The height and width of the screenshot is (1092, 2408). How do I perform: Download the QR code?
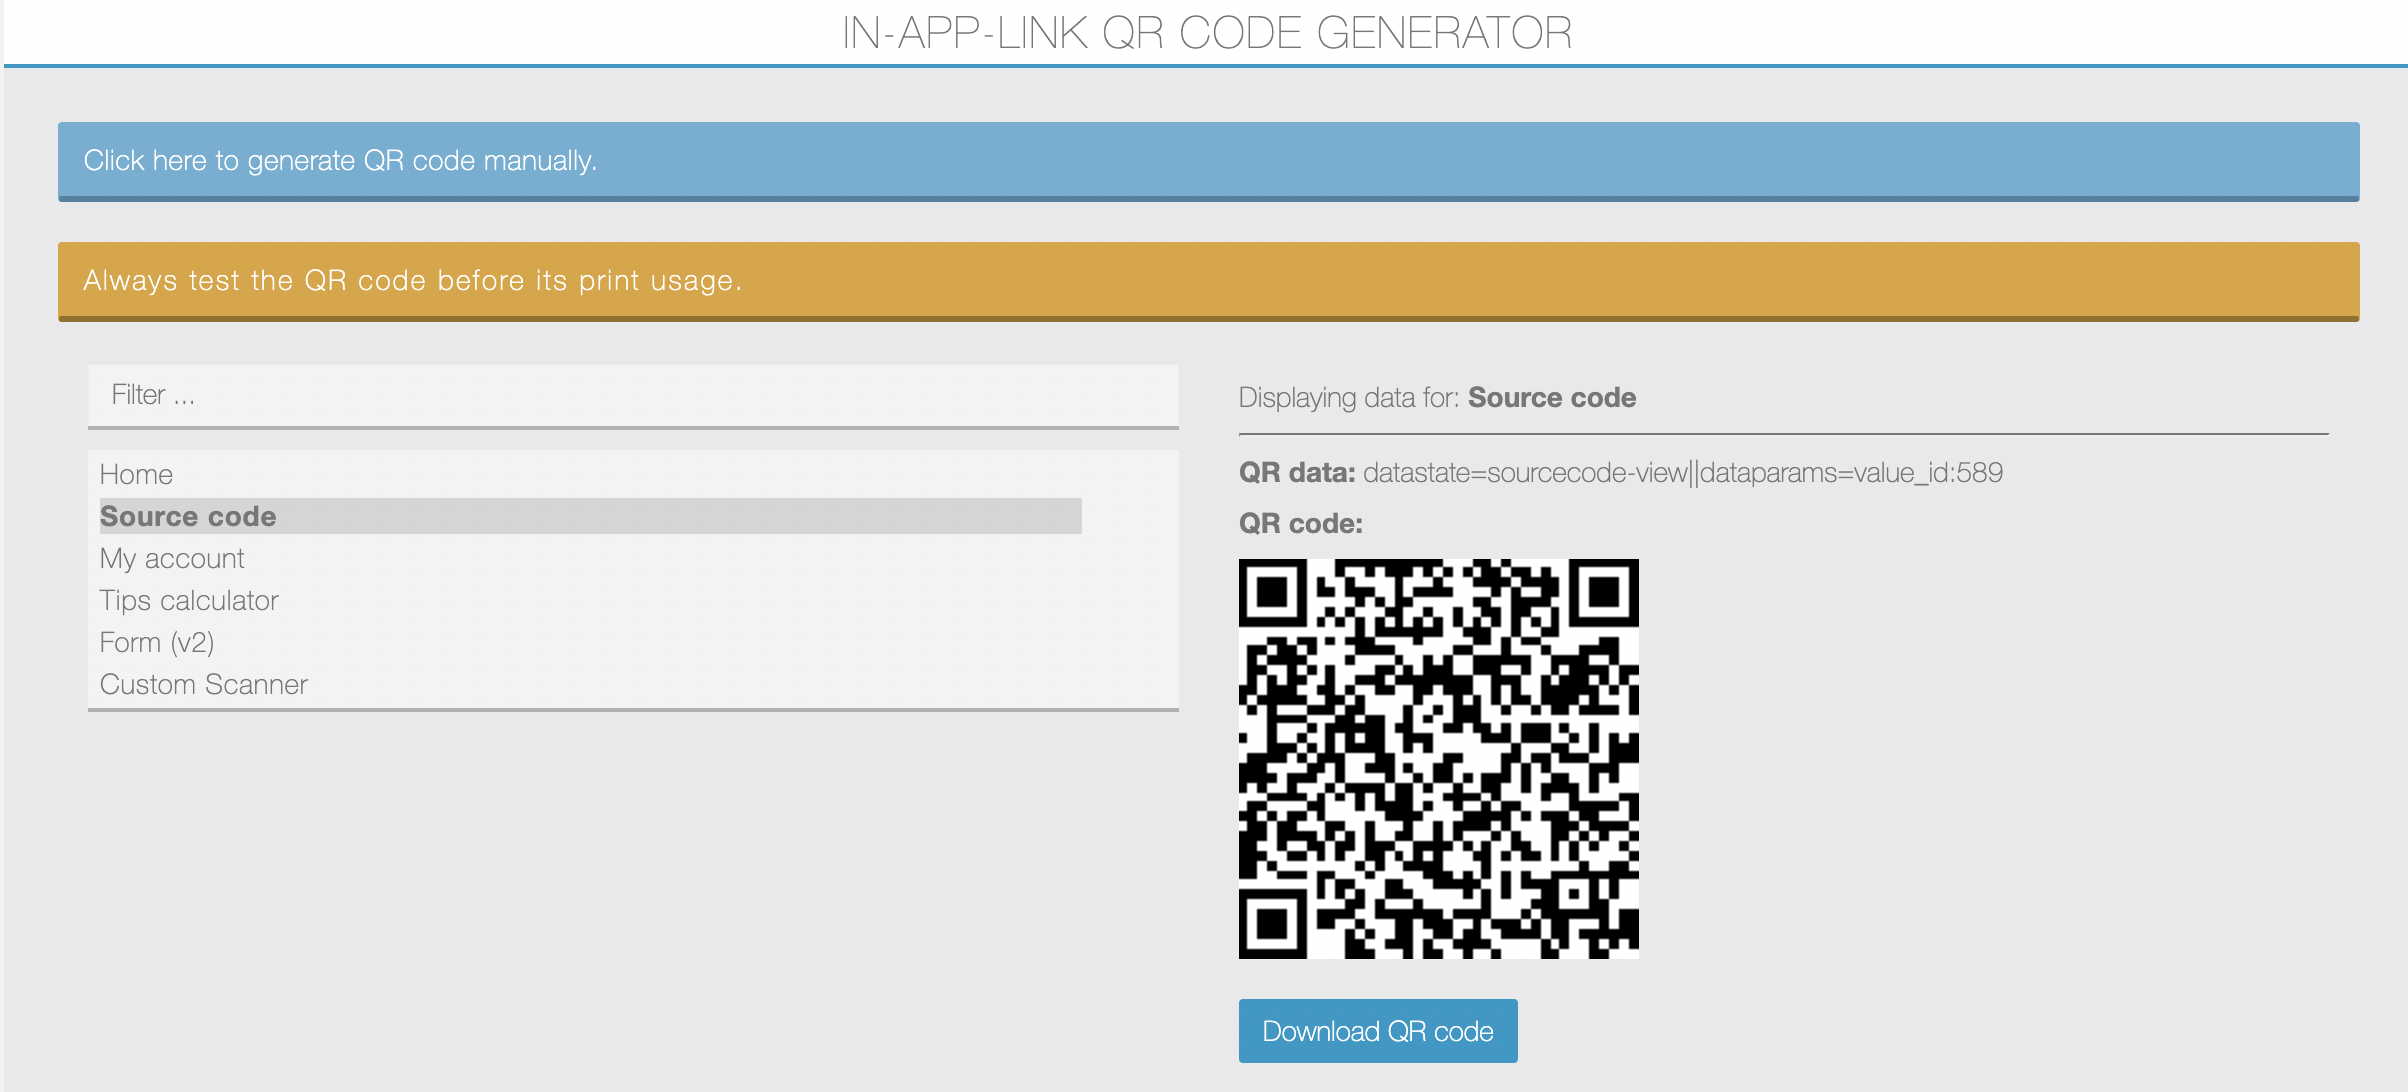1378,1031
